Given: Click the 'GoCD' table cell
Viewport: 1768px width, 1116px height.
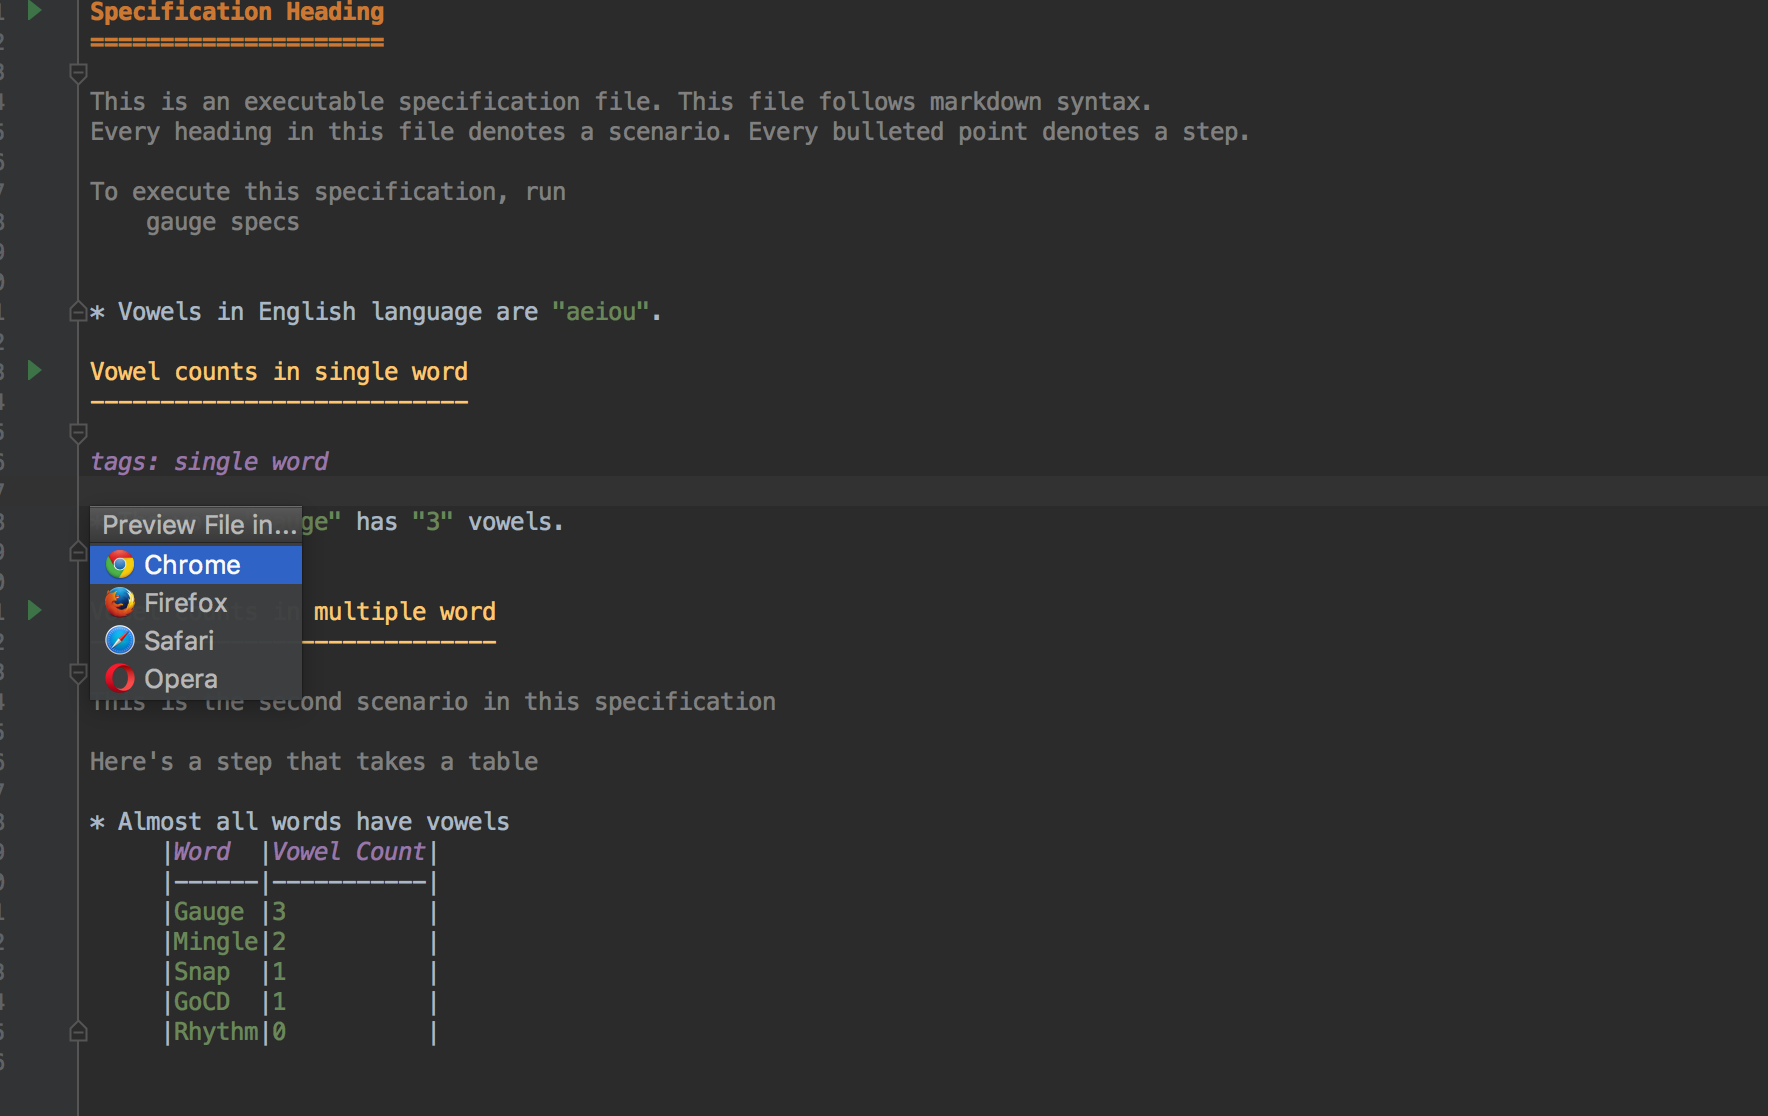Looking at the screenshot, I should click(x=202, y=1002).
